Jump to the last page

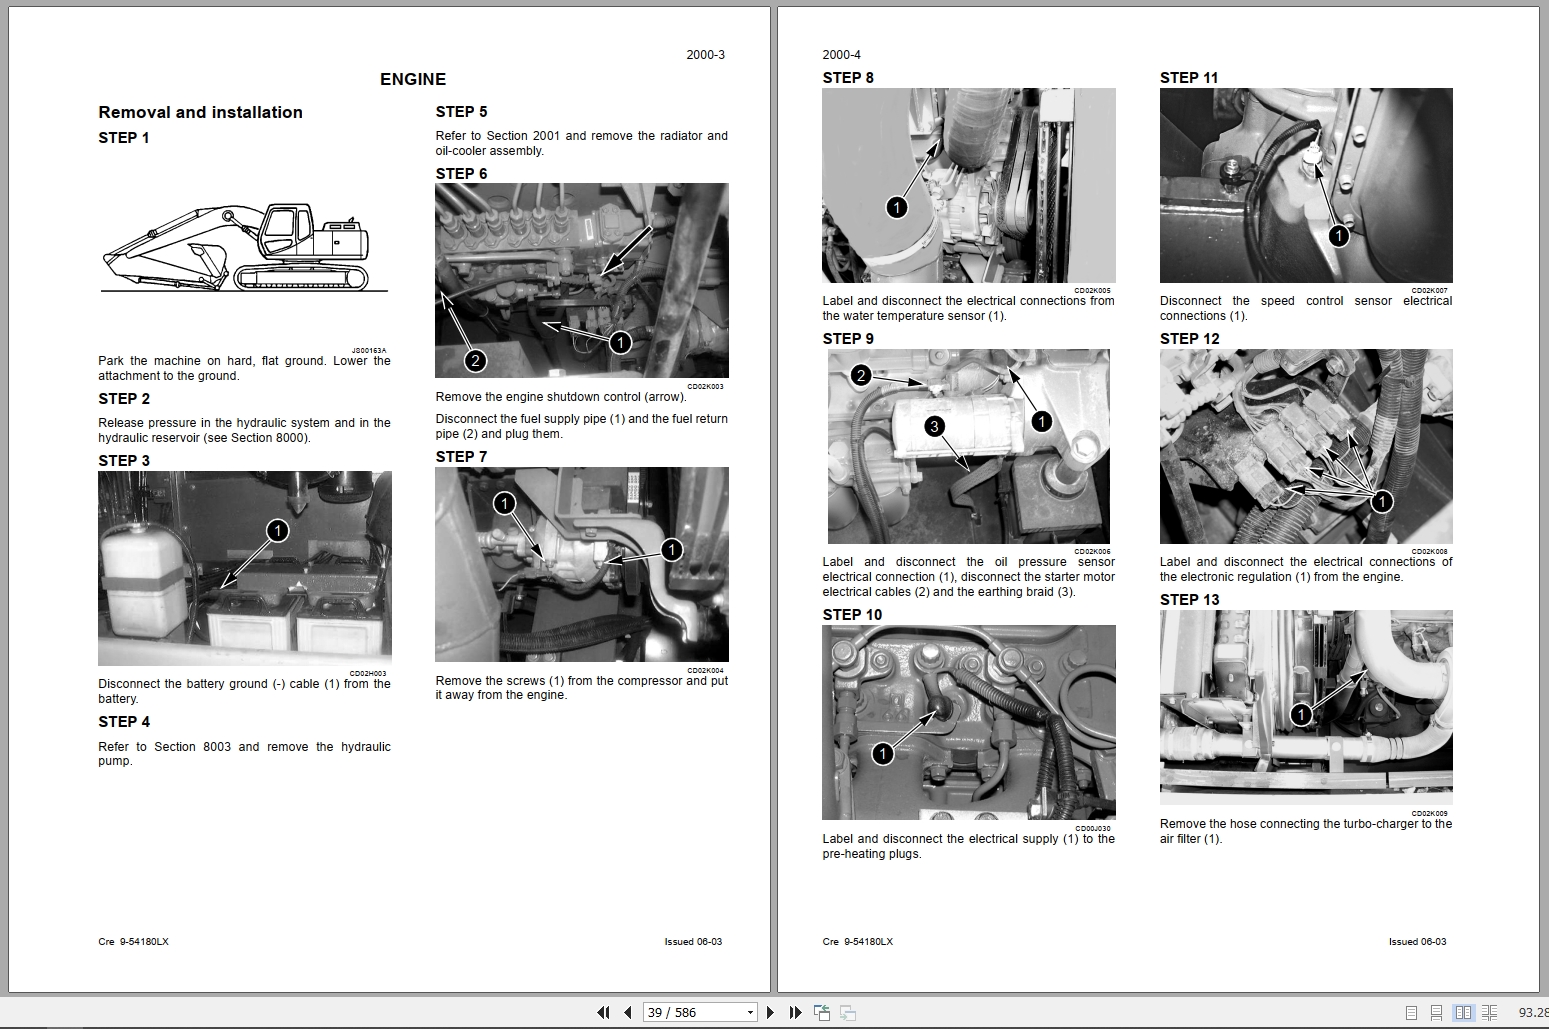[x=796, y=1013]
